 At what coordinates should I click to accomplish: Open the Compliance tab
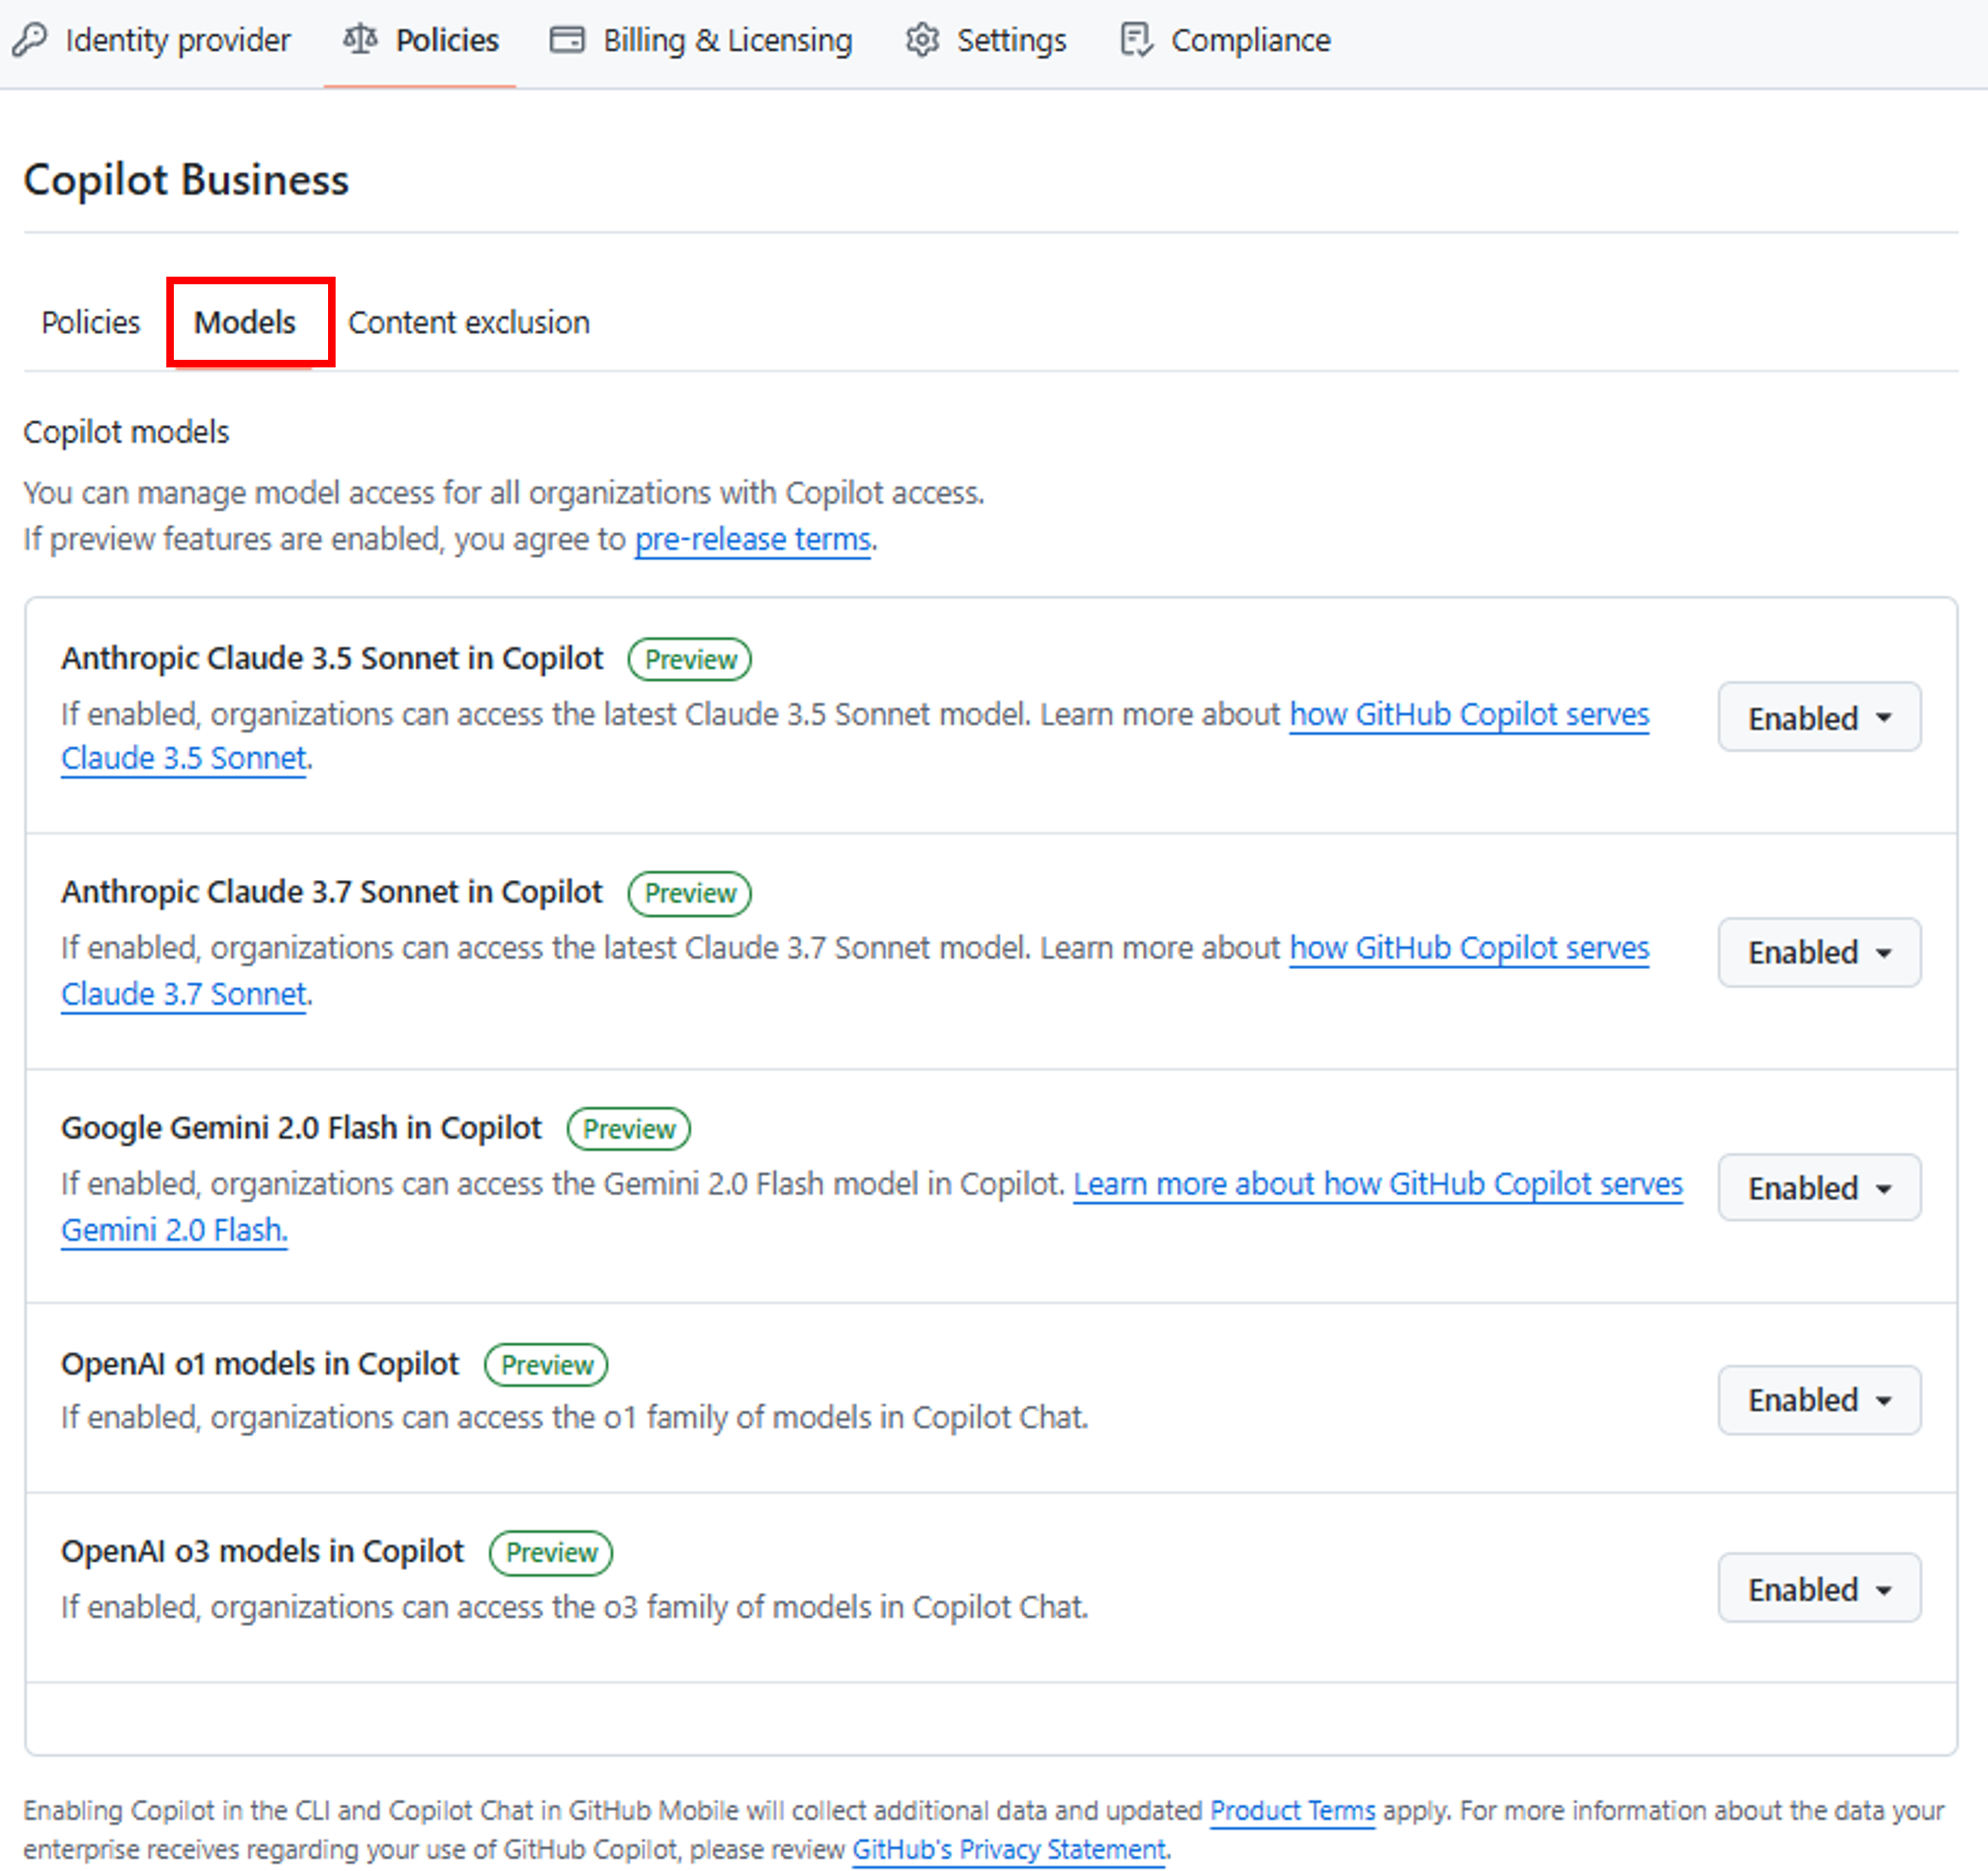point(1226,40)
